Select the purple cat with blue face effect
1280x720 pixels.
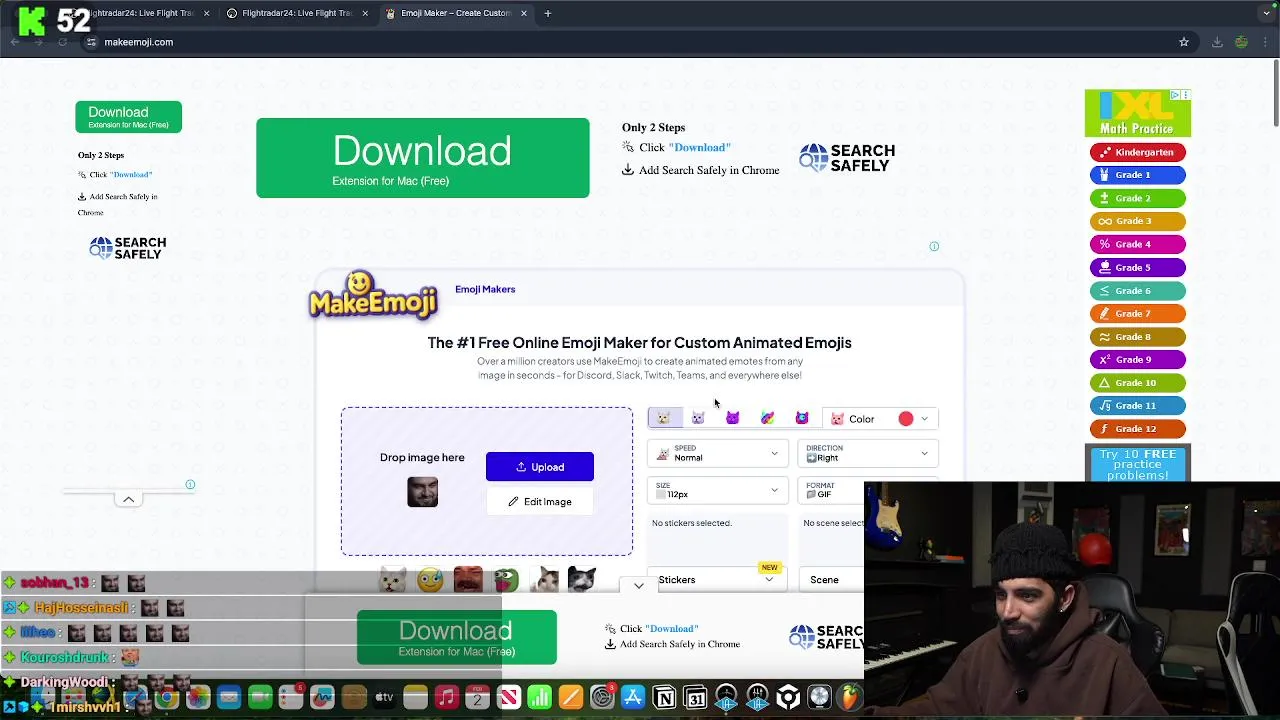pos(801,418)
